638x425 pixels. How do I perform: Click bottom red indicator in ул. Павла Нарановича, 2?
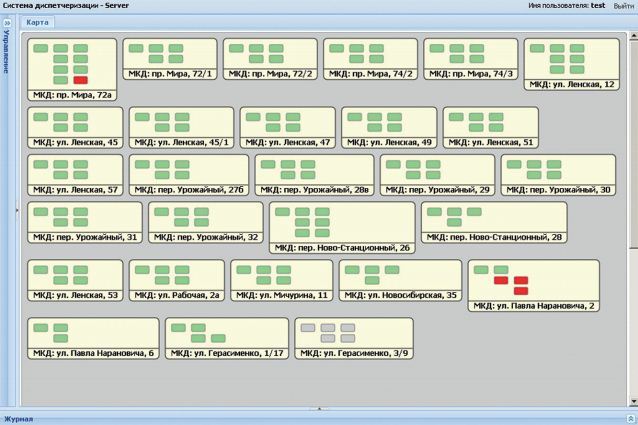pos(520,291)
